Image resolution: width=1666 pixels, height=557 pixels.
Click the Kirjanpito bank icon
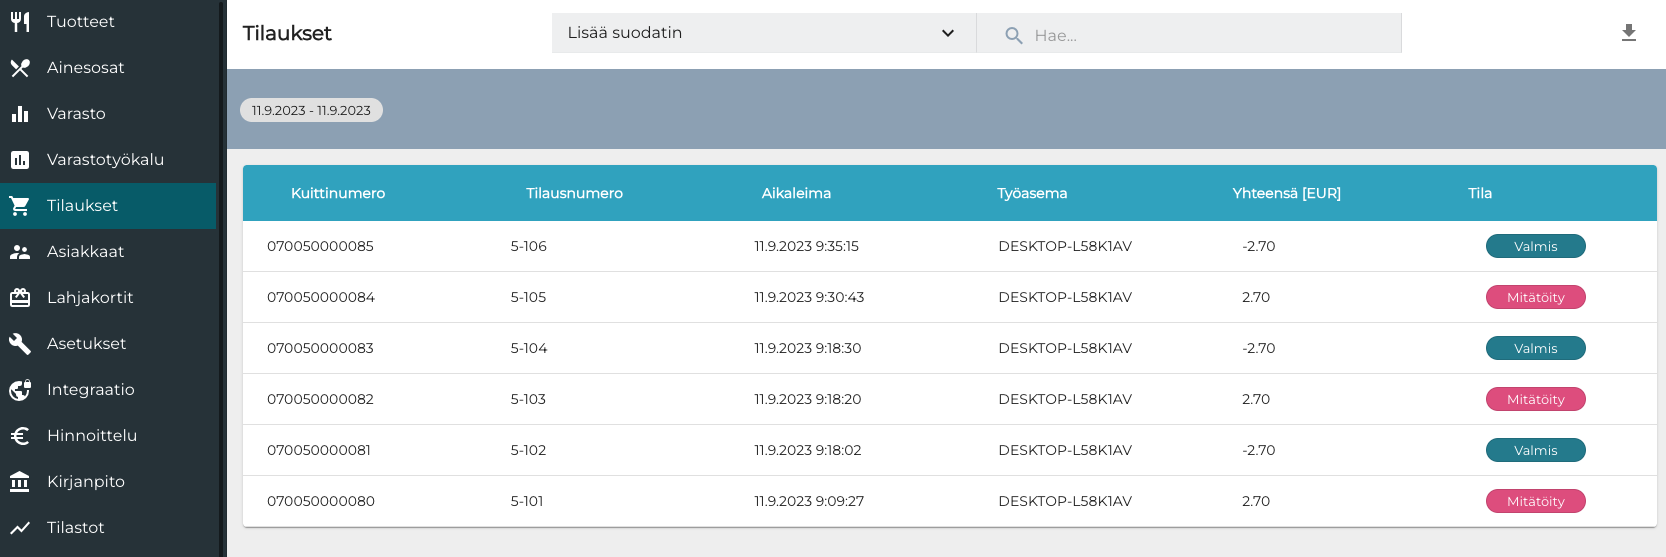click(x=20, y=481)
